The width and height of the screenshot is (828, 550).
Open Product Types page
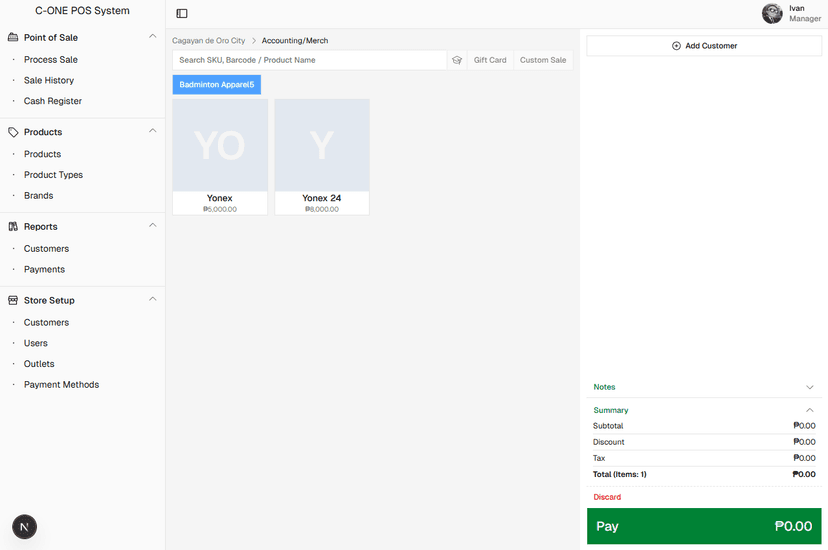click(x=53, y=175)
